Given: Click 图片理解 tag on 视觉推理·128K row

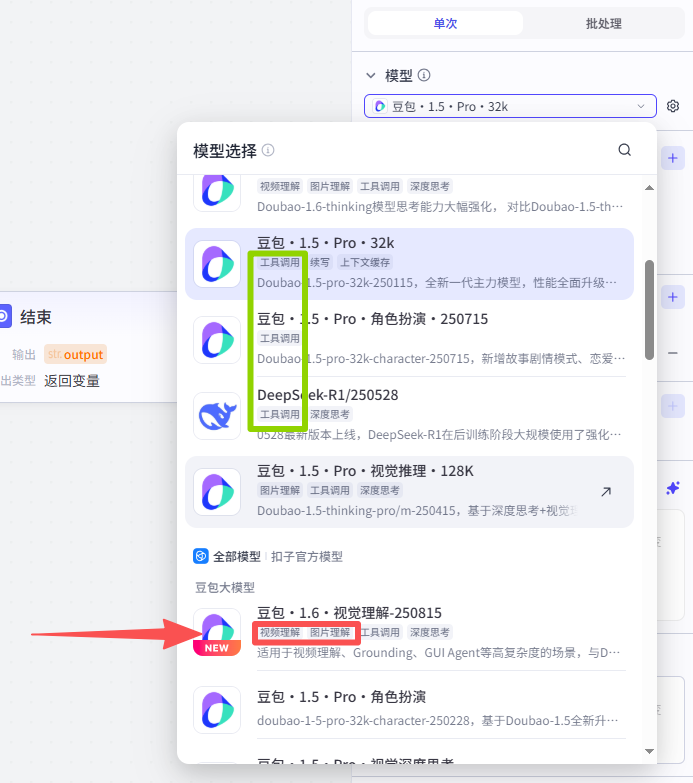Looking at the screenshot, I should coord(280,490).
